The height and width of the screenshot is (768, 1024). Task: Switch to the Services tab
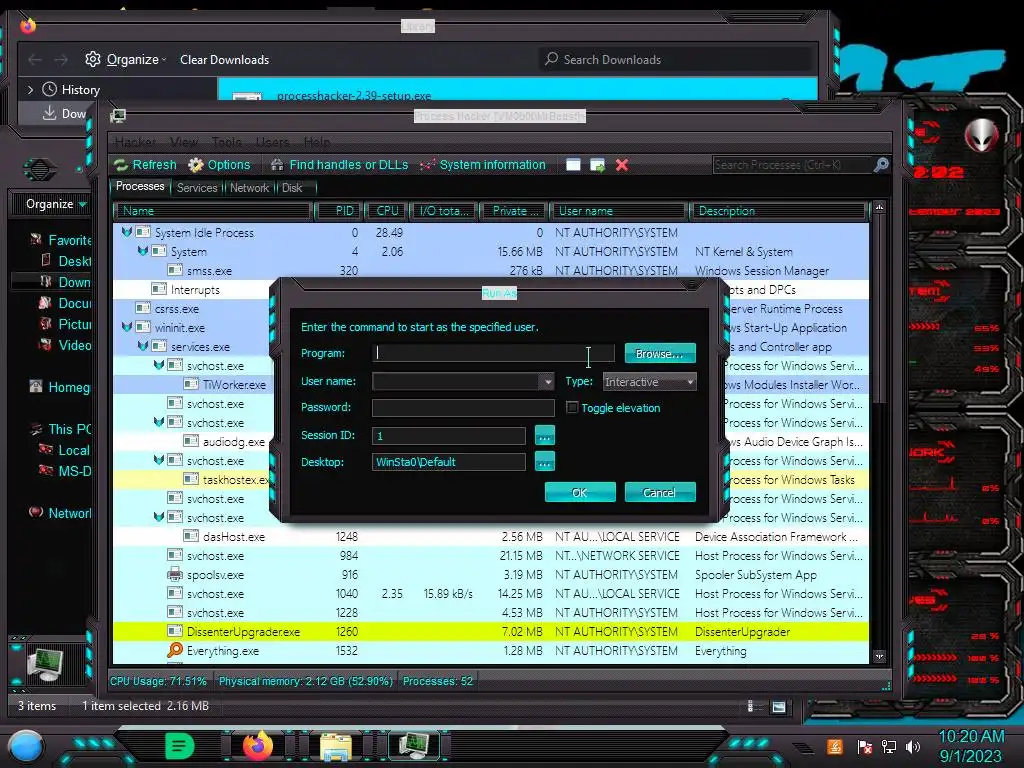pyautogui.click(x=197, y=188)
